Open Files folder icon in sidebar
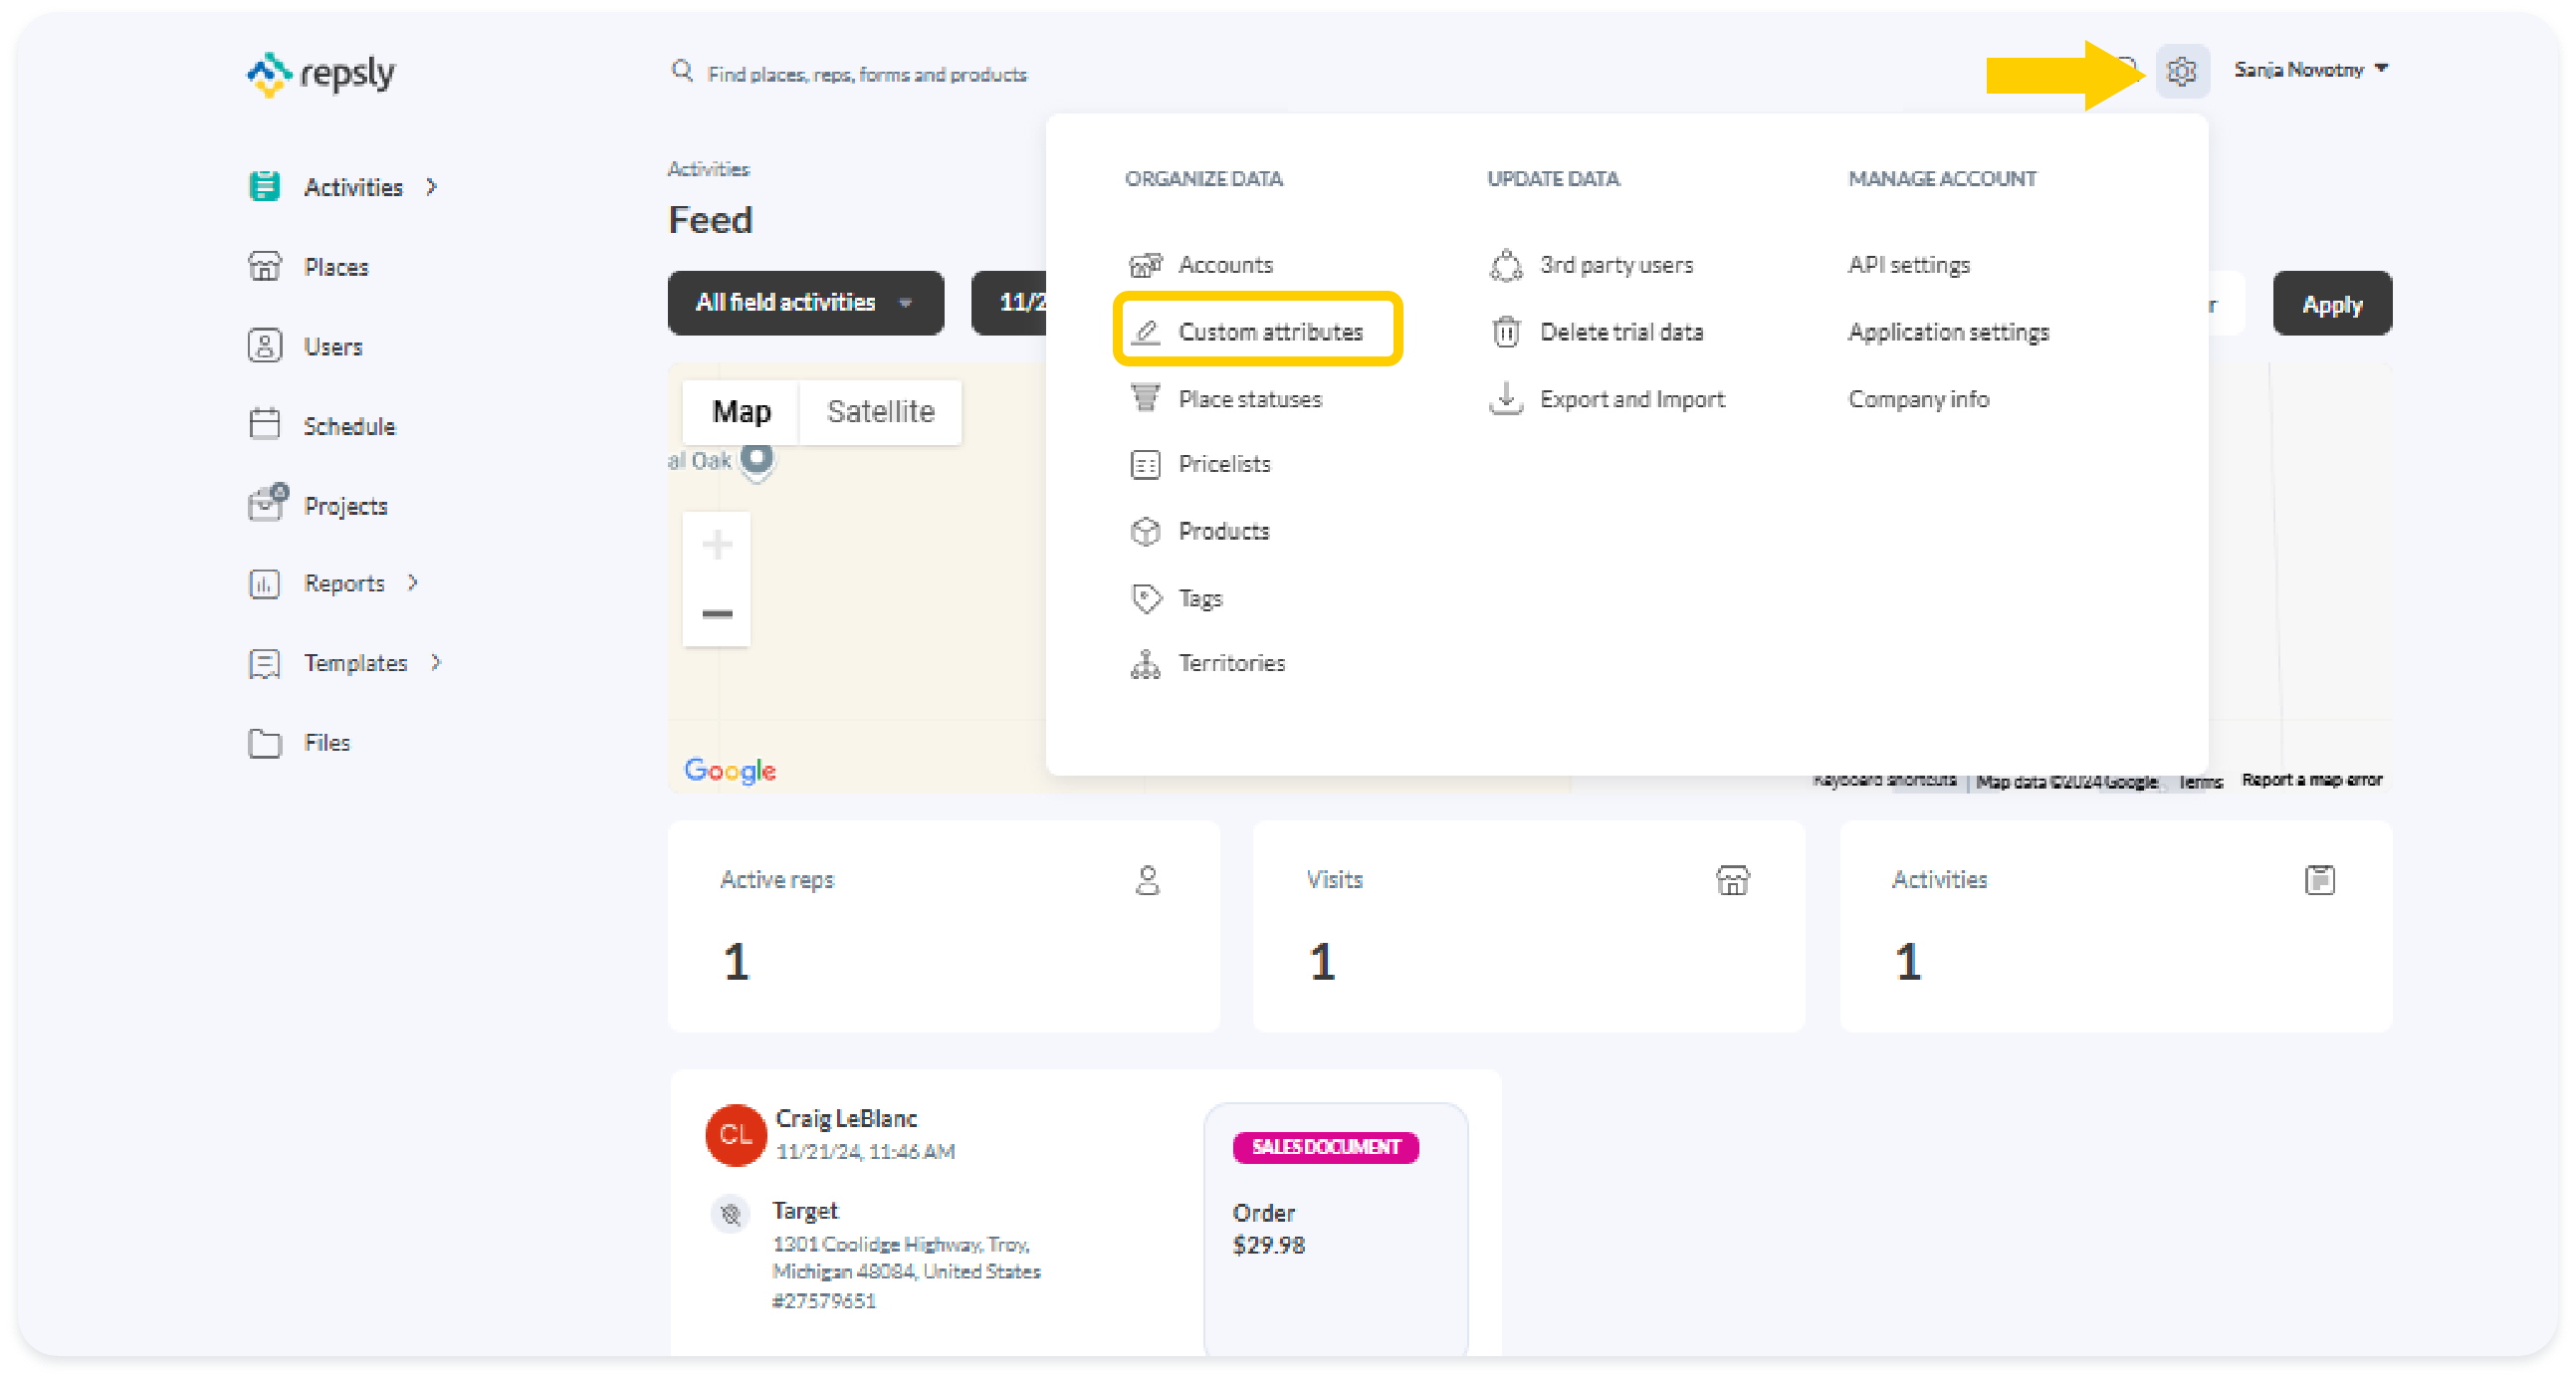Viewport: 2576px width, 1380px height. click(x=264, y=743)
